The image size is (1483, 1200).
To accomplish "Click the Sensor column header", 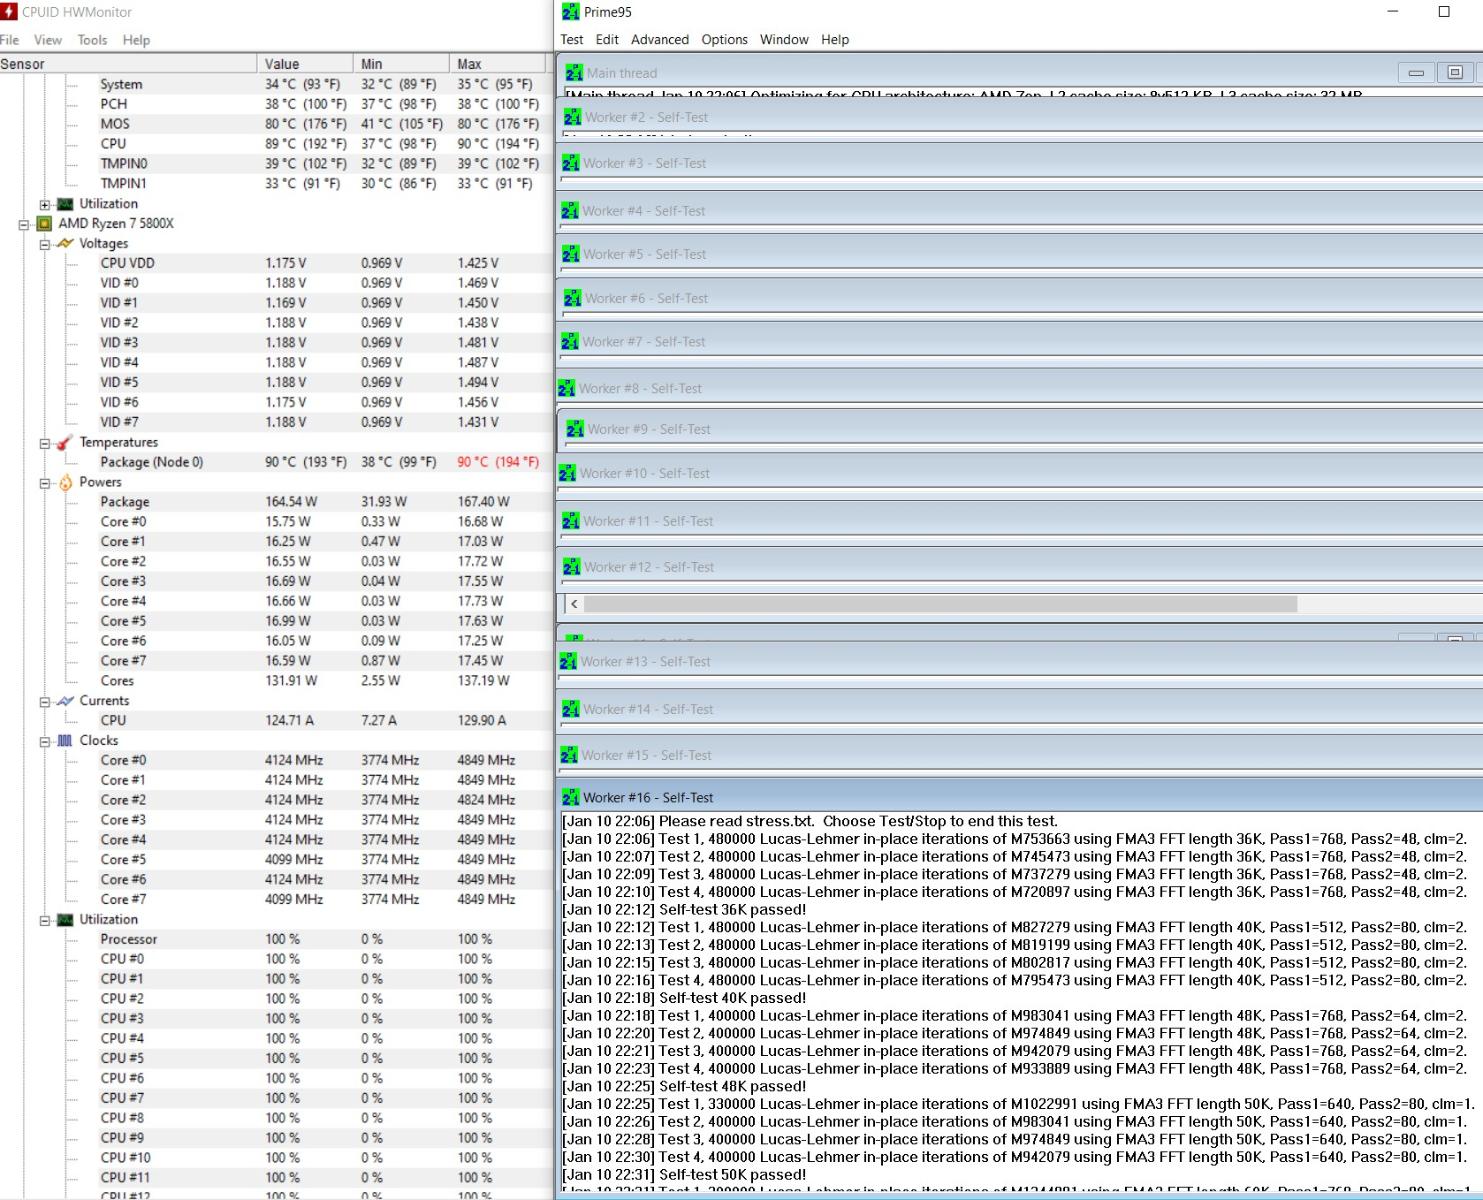I will pos(128,64).
